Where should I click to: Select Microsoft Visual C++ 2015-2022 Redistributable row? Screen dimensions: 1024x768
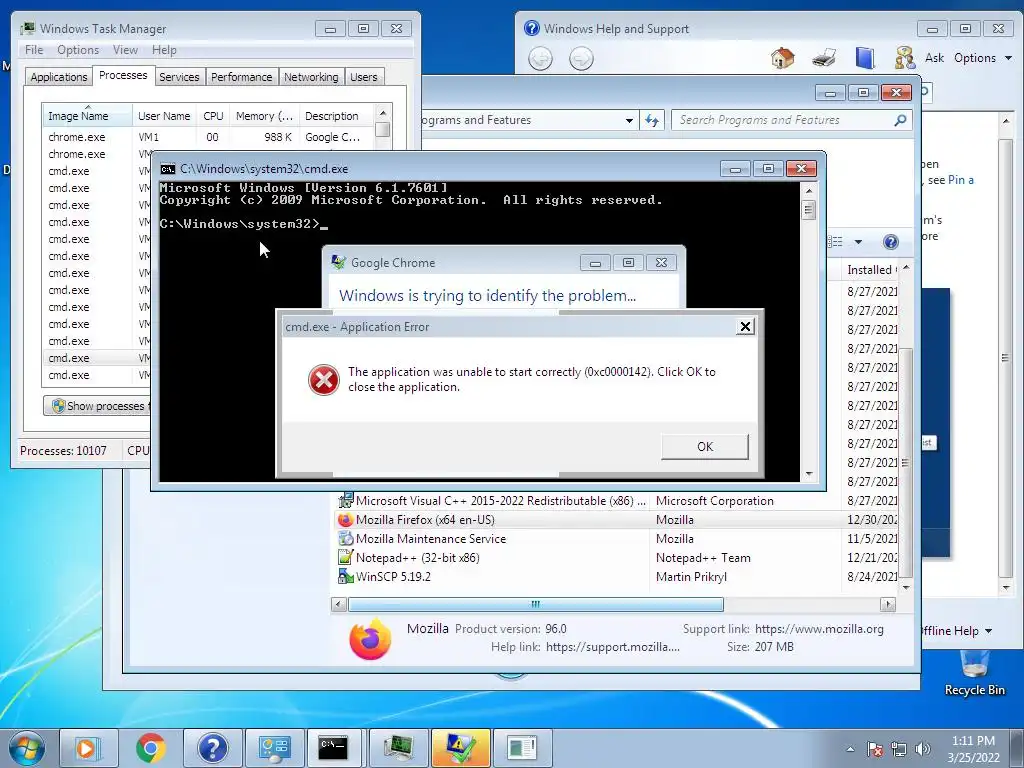point(618,501)
